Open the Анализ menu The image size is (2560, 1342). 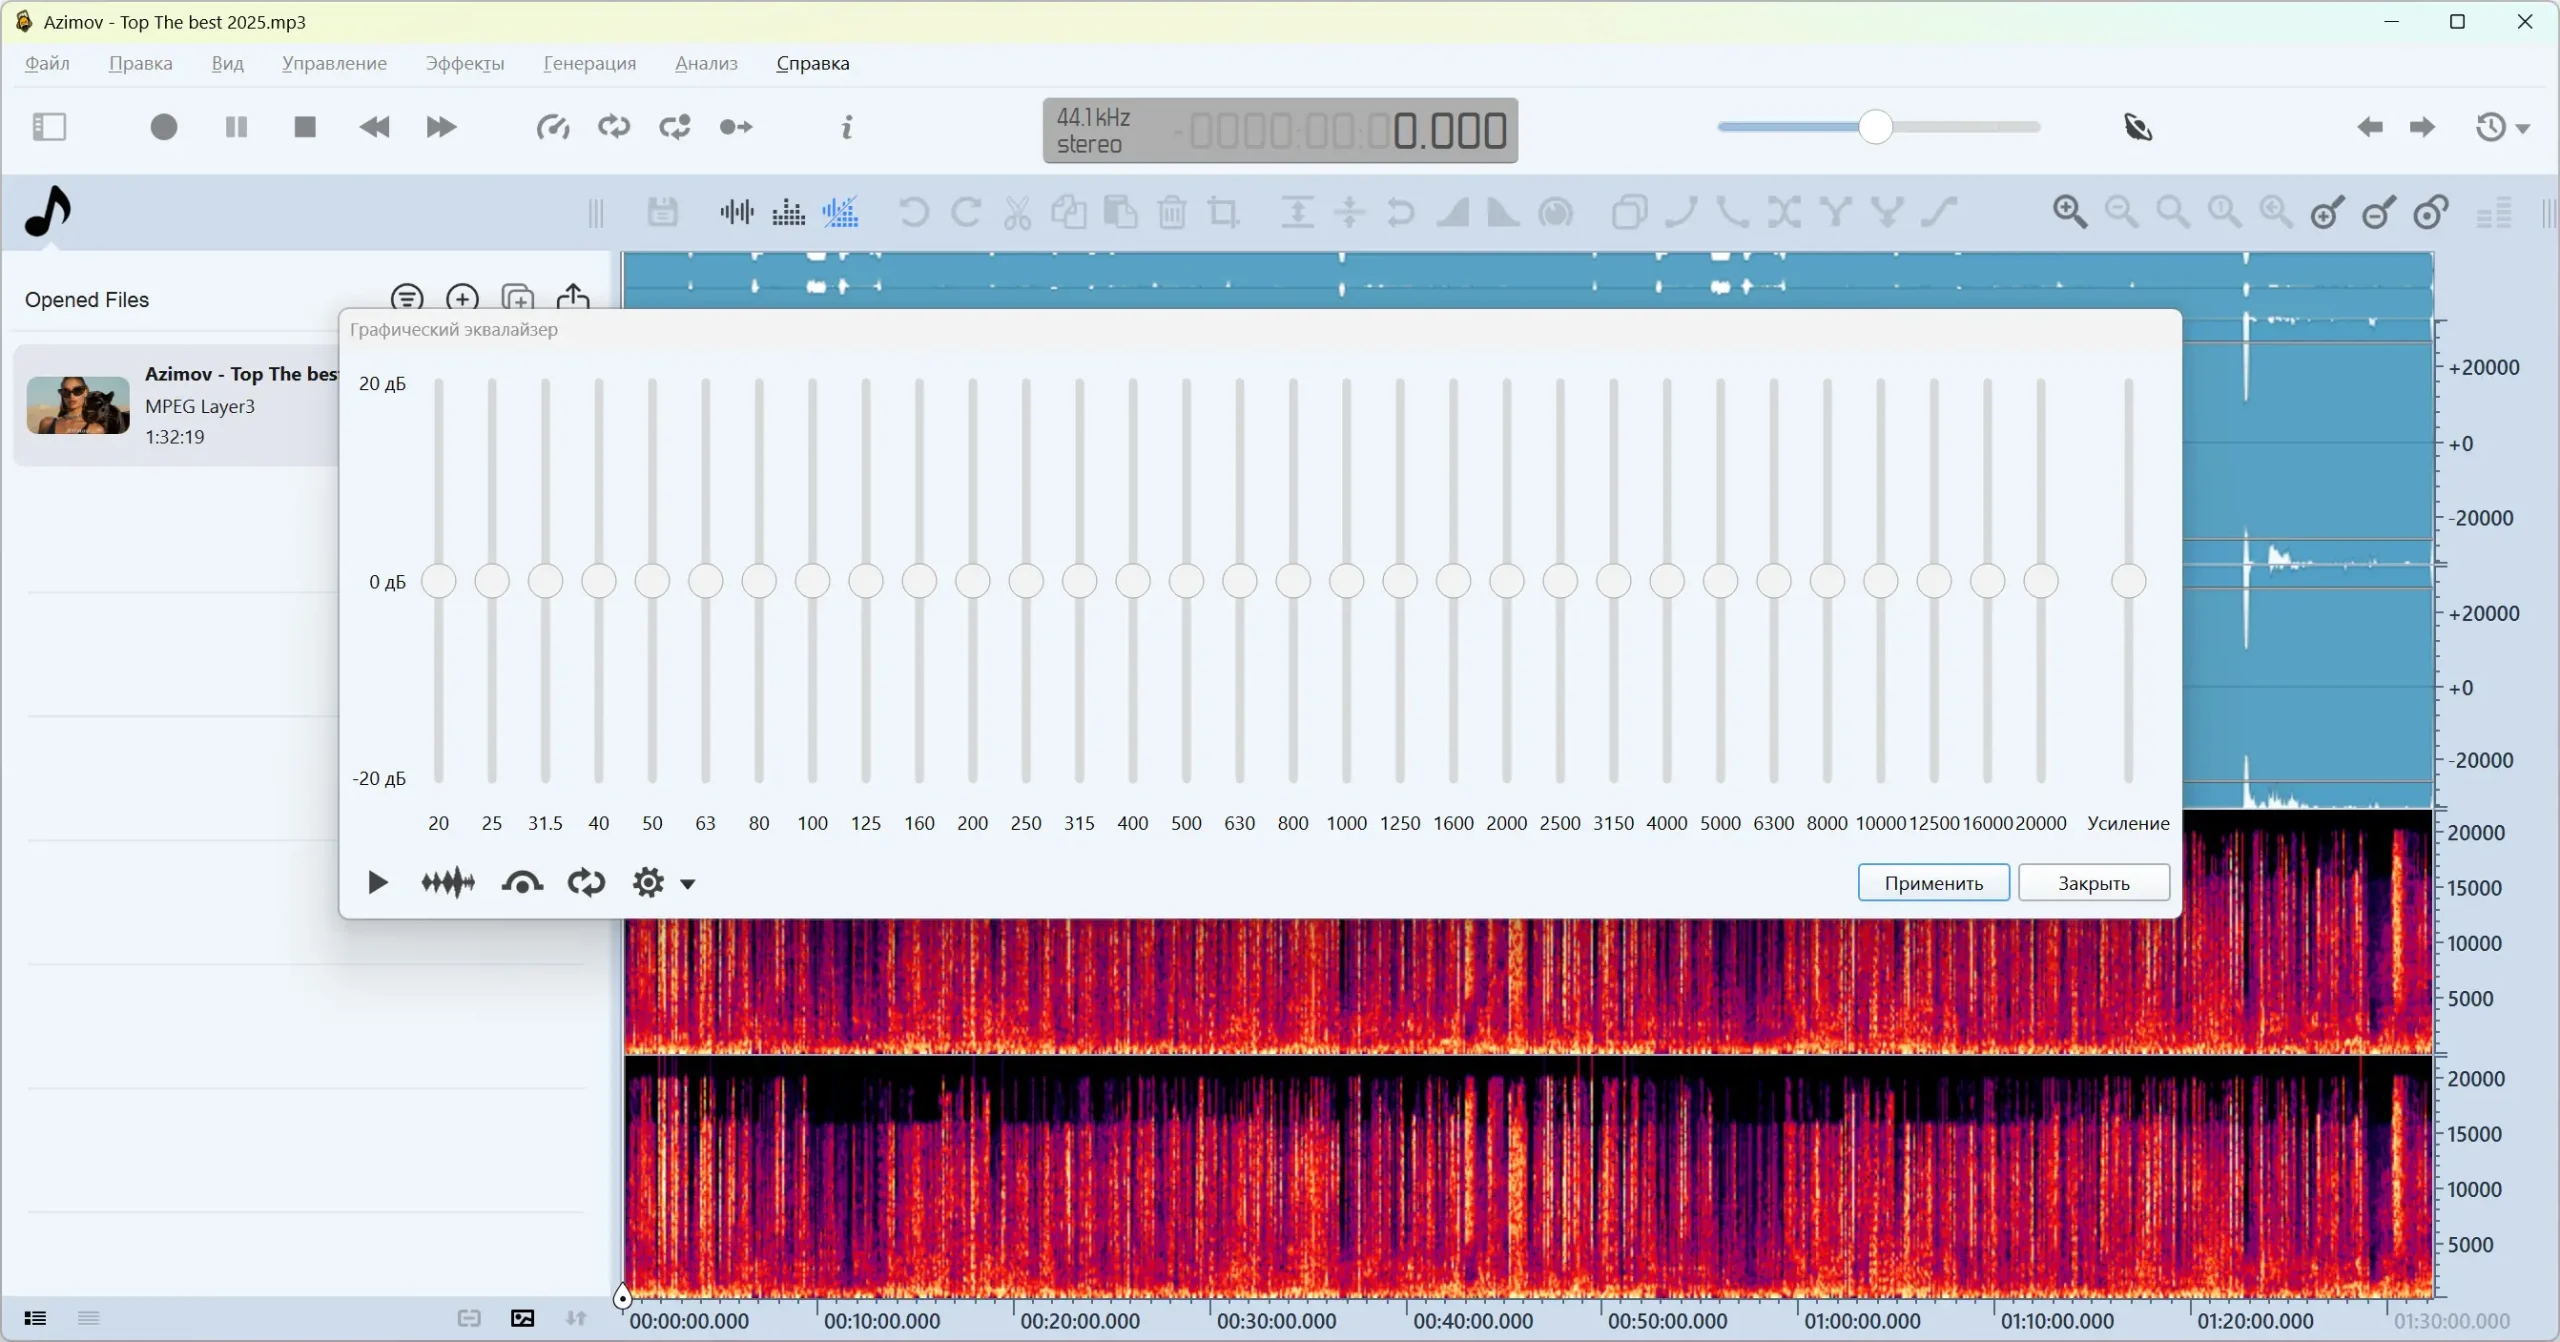coord(705,63)
